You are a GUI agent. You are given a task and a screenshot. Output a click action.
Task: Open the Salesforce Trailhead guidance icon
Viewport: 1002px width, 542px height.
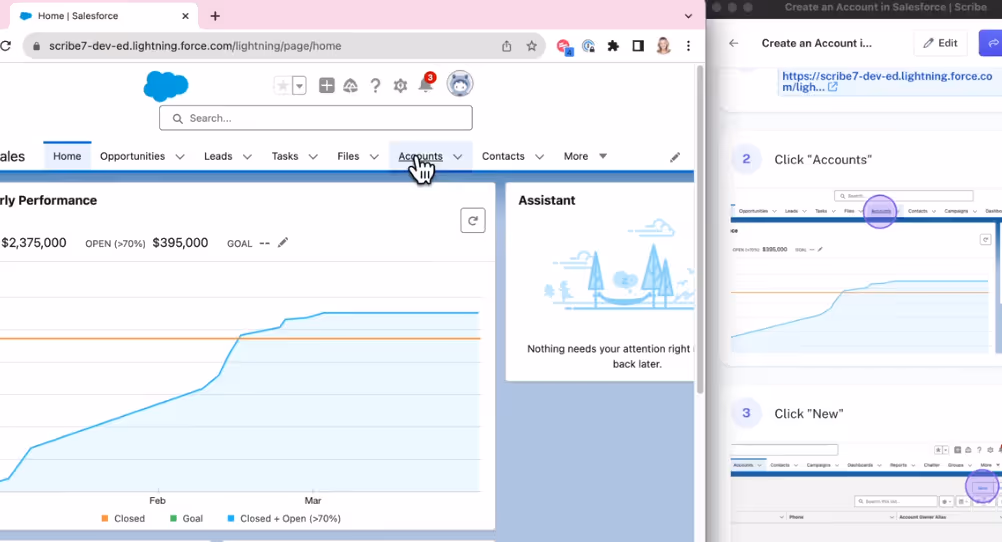pos(350,85)
